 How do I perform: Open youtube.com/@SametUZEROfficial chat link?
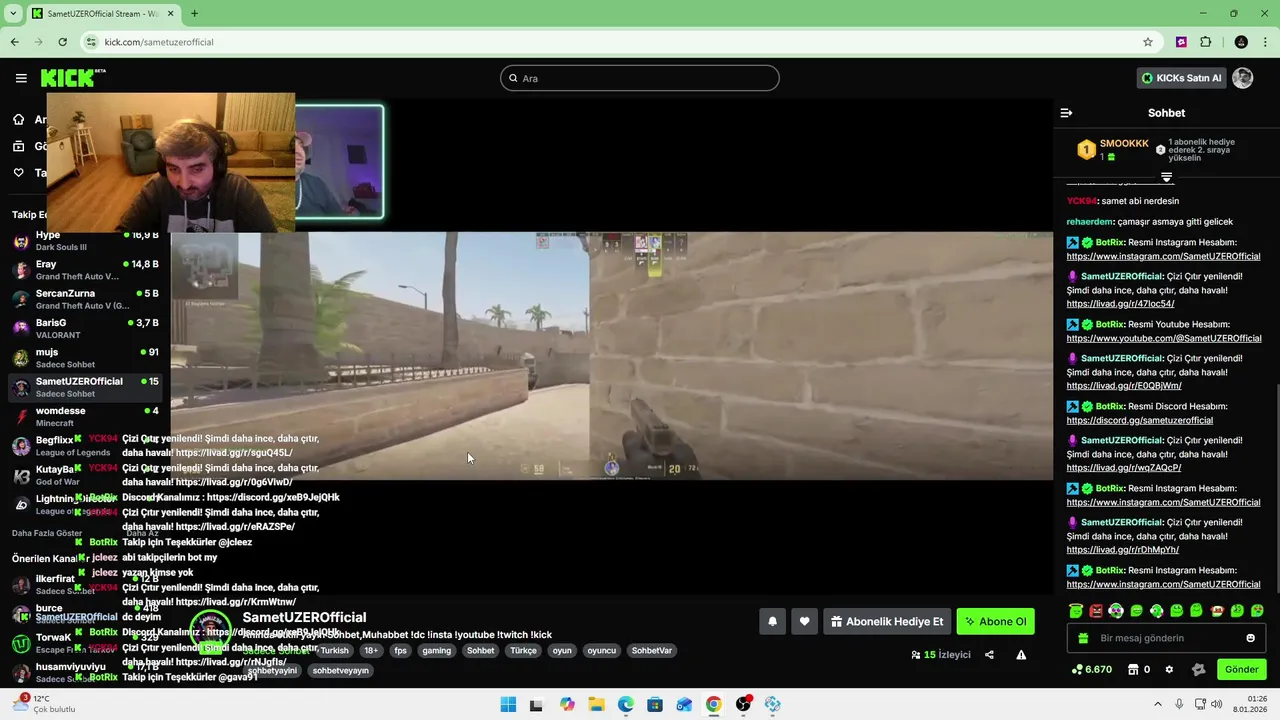click(1164, 338)
